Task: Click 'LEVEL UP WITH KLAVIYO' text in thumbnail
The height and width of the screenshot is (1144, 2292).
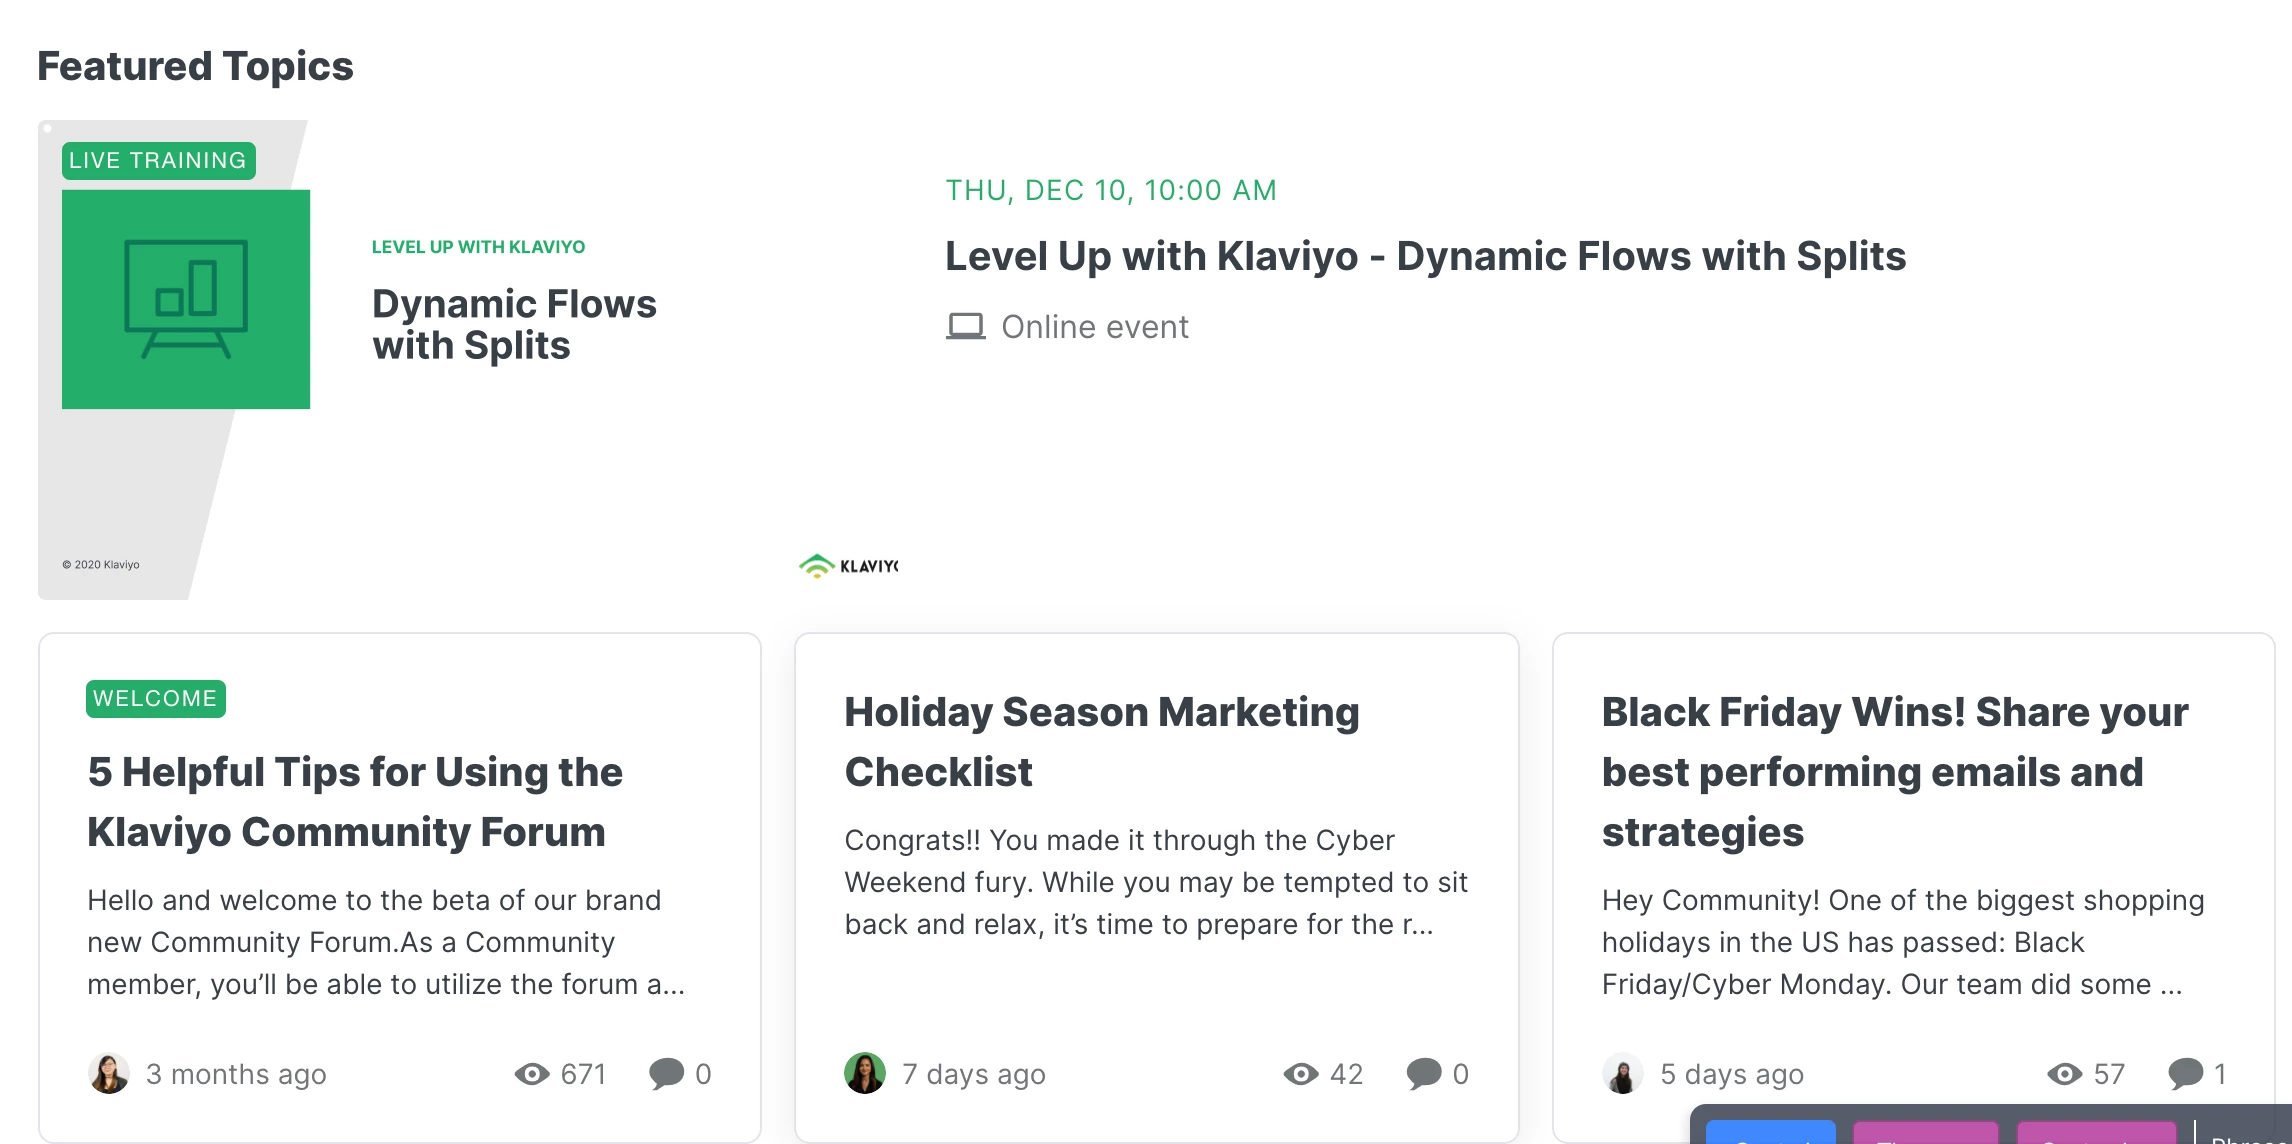Action: tap(478, 247)
